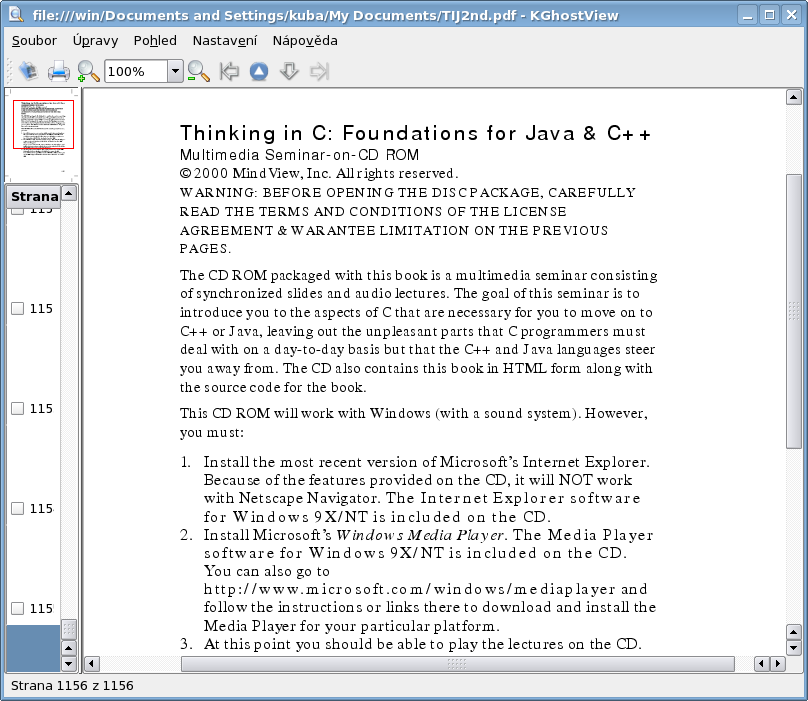Print the document using the printer icon

58,71
